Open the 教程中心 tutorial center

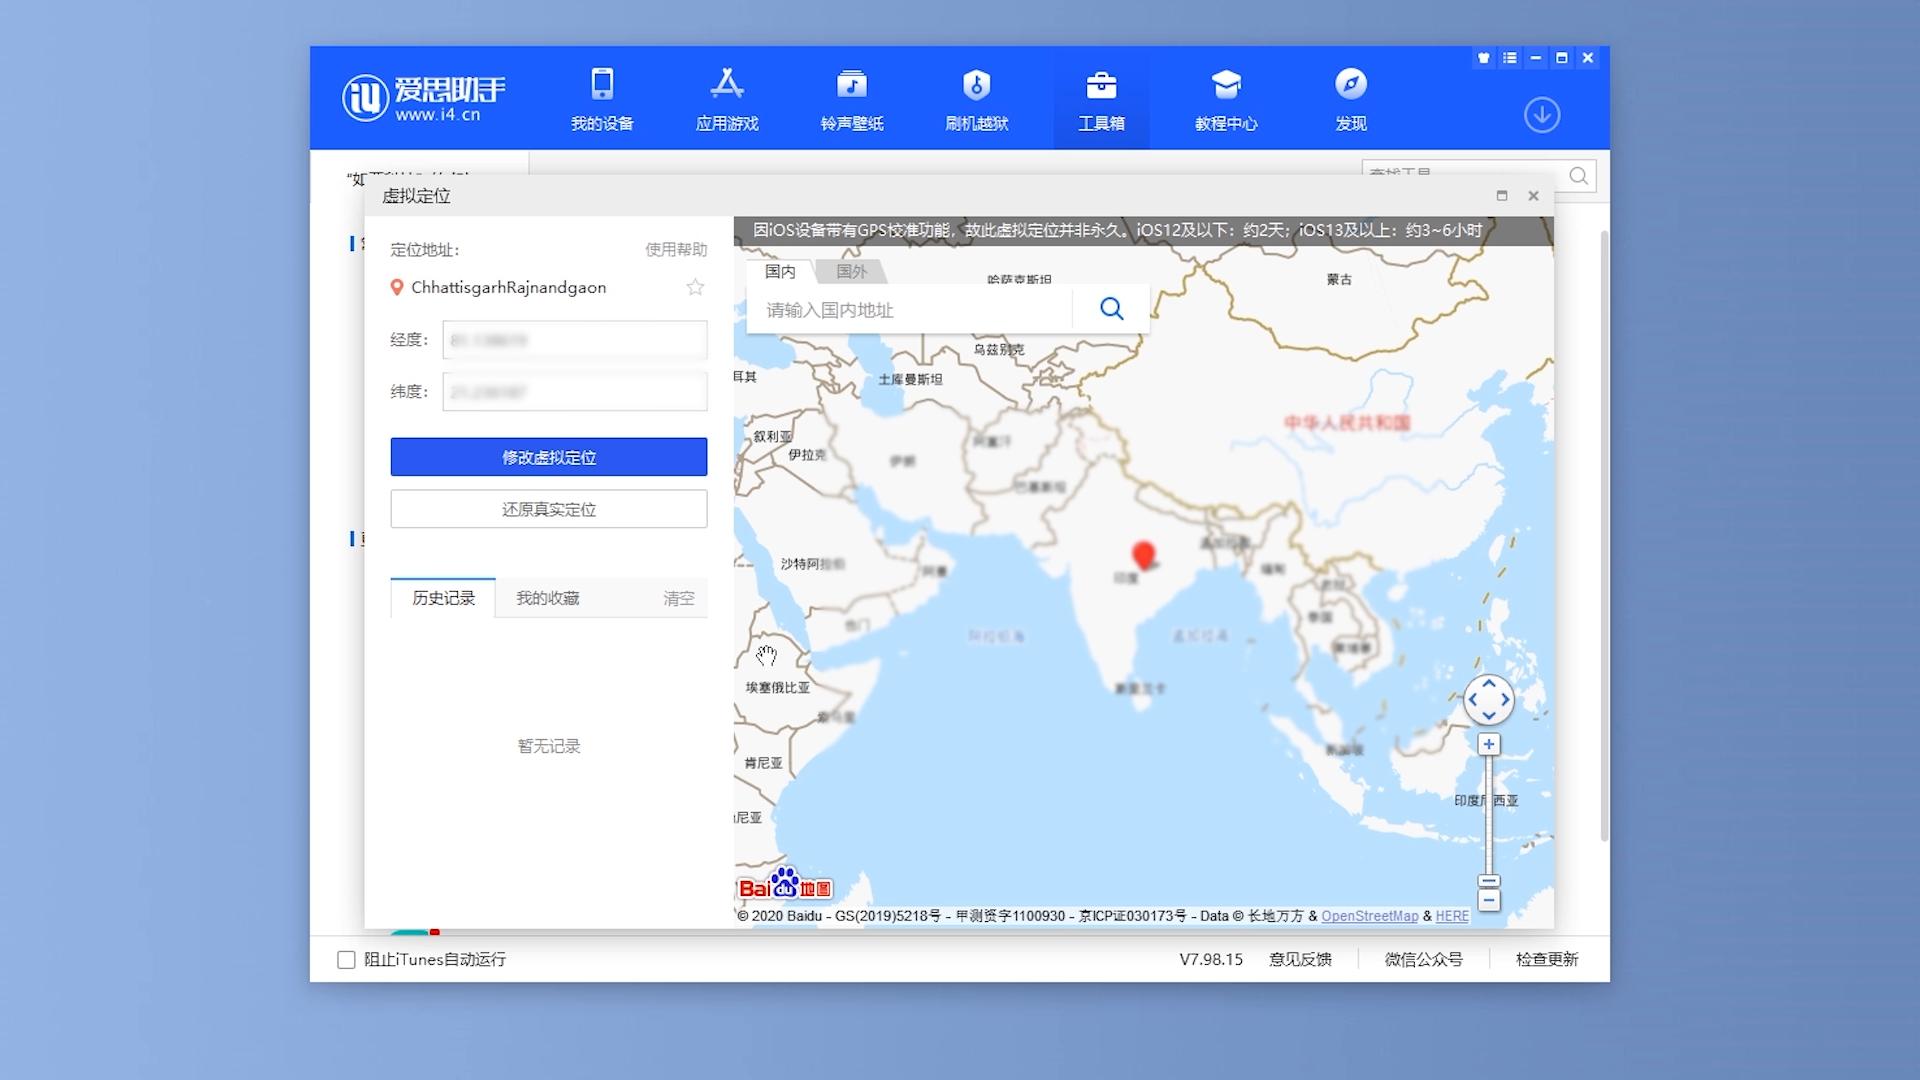[1226, 97]
